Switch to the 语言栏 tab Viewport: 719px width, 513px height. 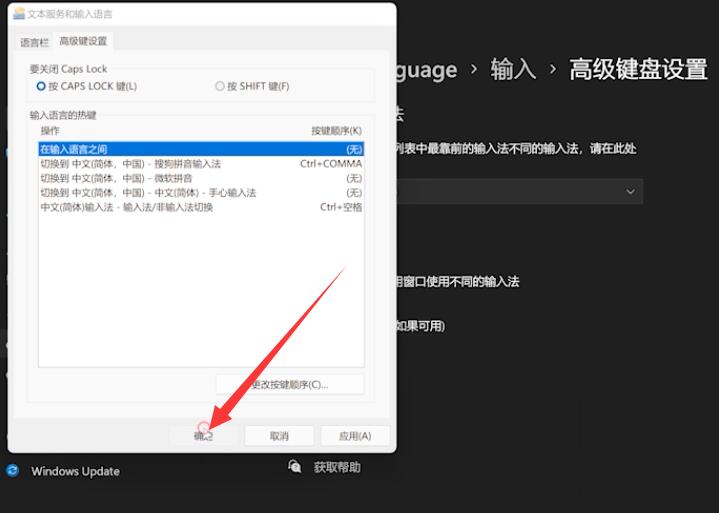tap(34, 43)
